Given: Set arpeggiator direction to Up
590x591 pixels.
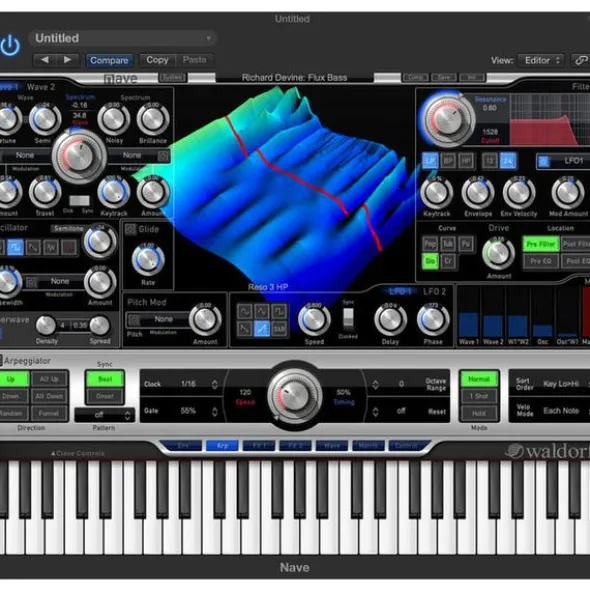Looking at the screenshot, I should coord(11,379).
